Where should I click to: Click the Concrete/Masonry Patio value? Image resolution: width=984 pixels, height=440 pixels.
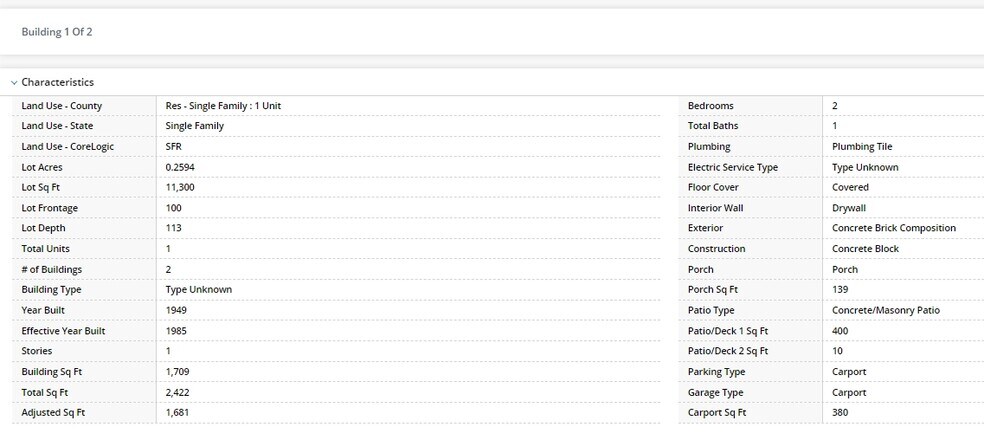(886, 310)
